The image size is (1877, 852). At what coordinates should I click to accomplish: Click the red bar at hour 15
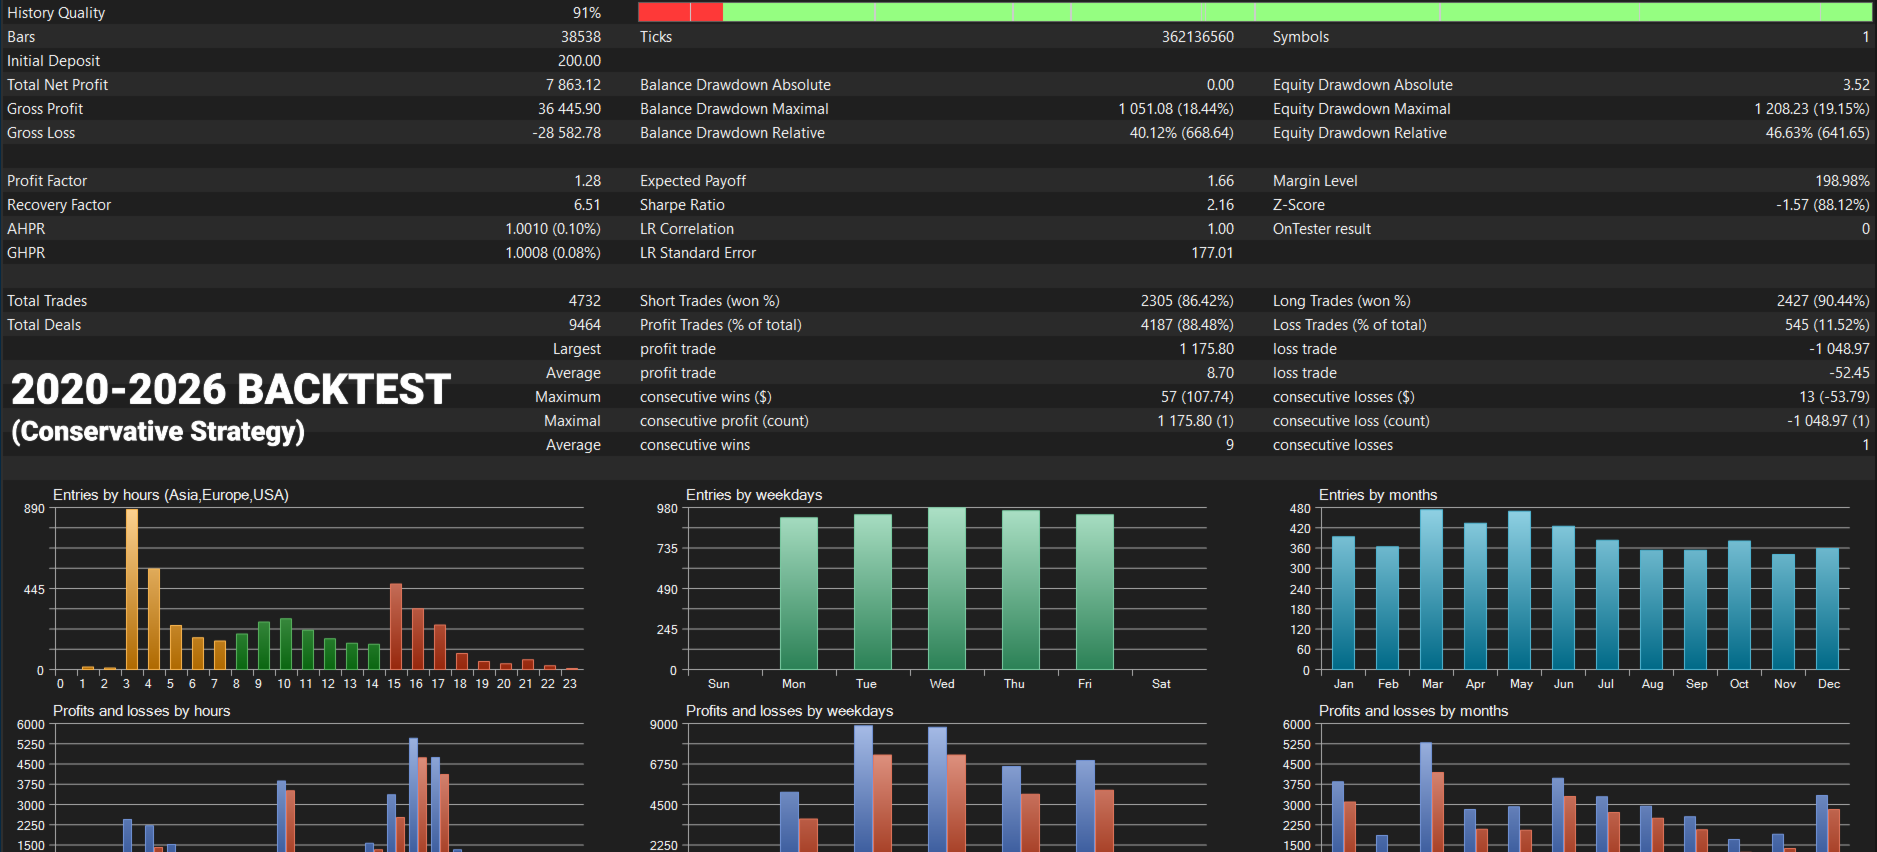coord(396,626)
